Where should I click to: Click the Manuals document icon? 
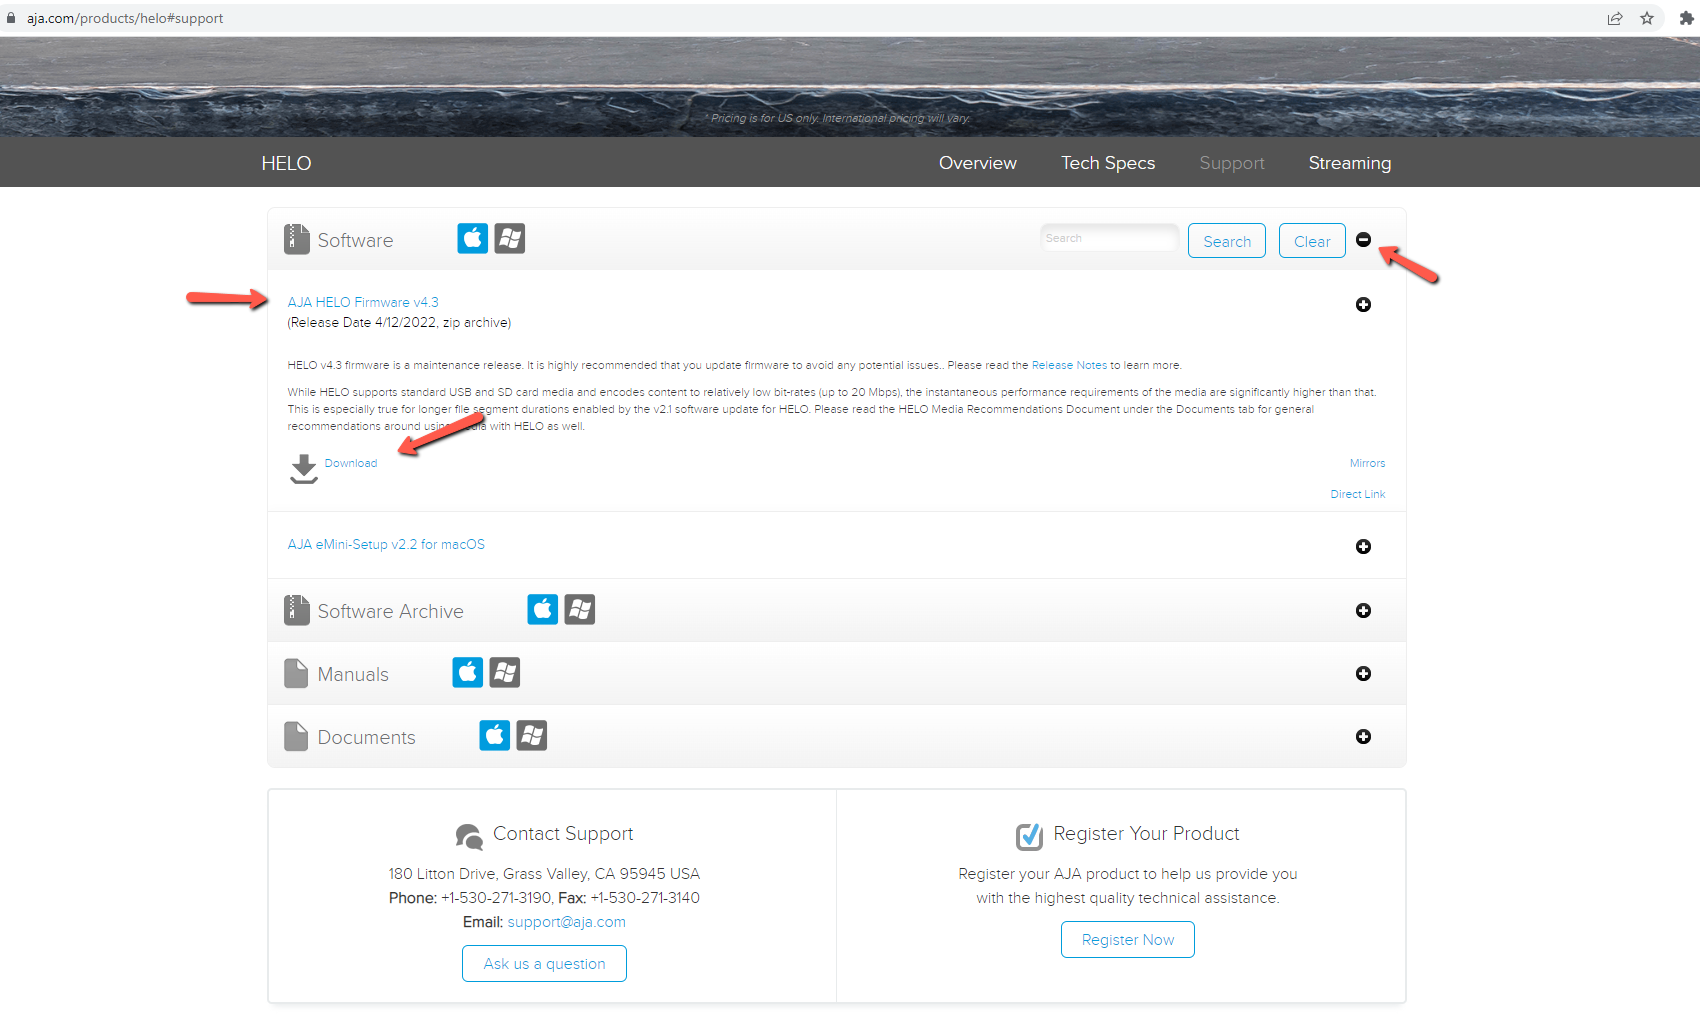pyautogui.click(x=296, y=673)
